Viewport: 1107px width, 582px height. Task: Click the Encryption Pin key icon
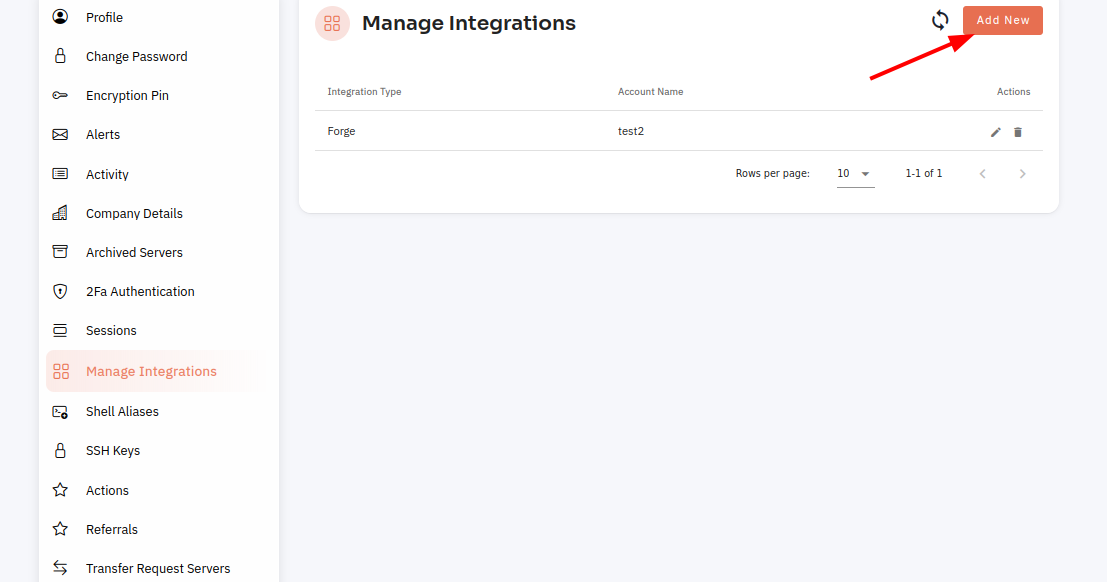tap(61, 95)
